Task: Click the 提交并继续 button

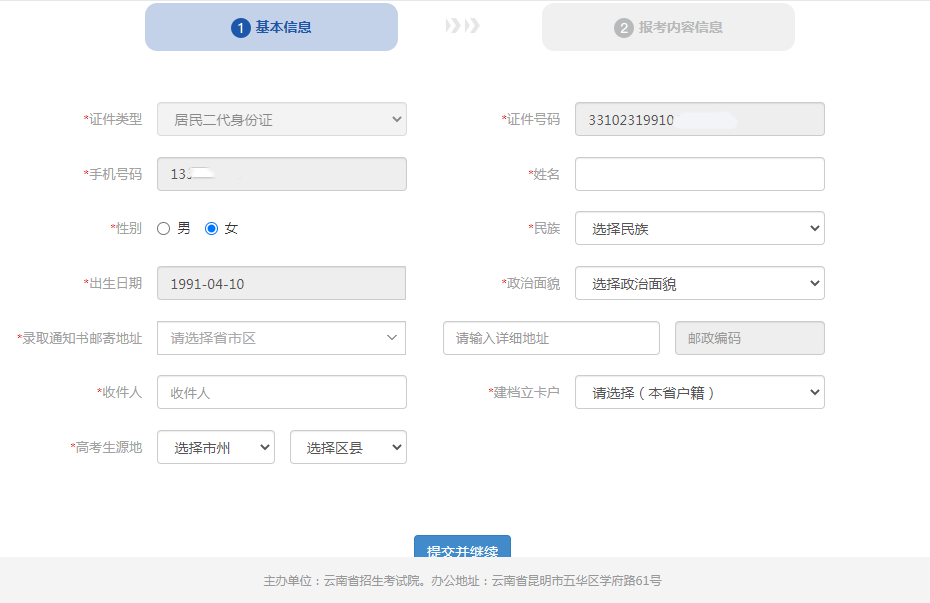Action: (462, 547)
